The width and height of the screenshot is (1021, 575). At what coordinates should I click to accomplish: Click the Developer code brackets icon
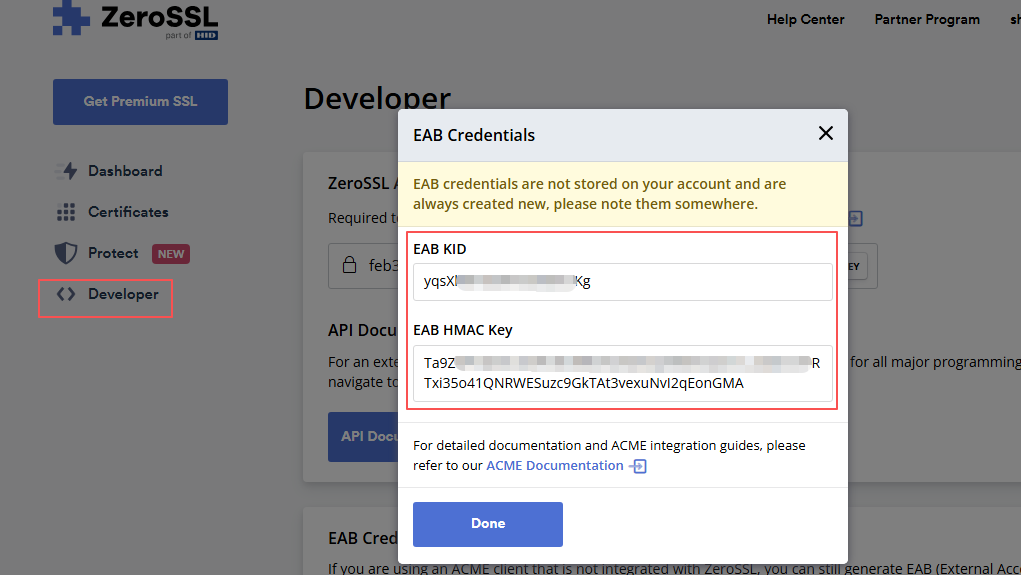[x=66, y=294]
